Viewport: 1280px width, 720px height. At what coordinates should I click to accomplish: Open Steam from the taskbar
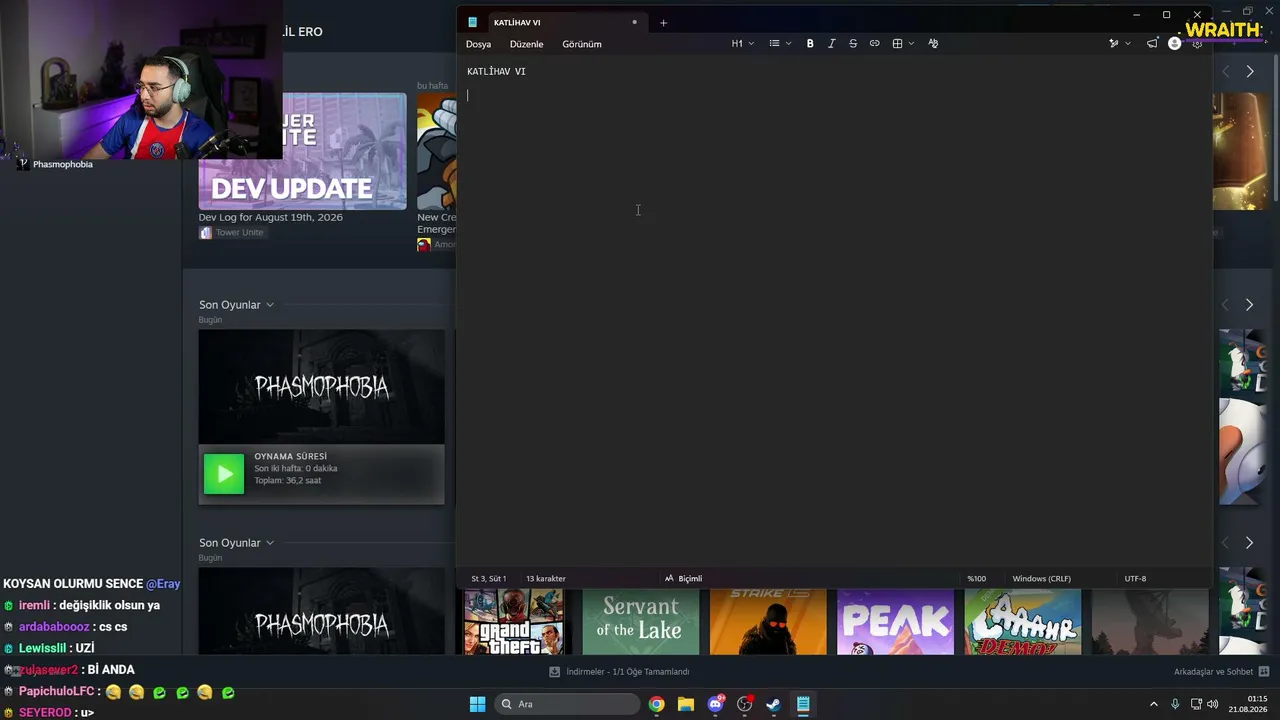[773, 704]
